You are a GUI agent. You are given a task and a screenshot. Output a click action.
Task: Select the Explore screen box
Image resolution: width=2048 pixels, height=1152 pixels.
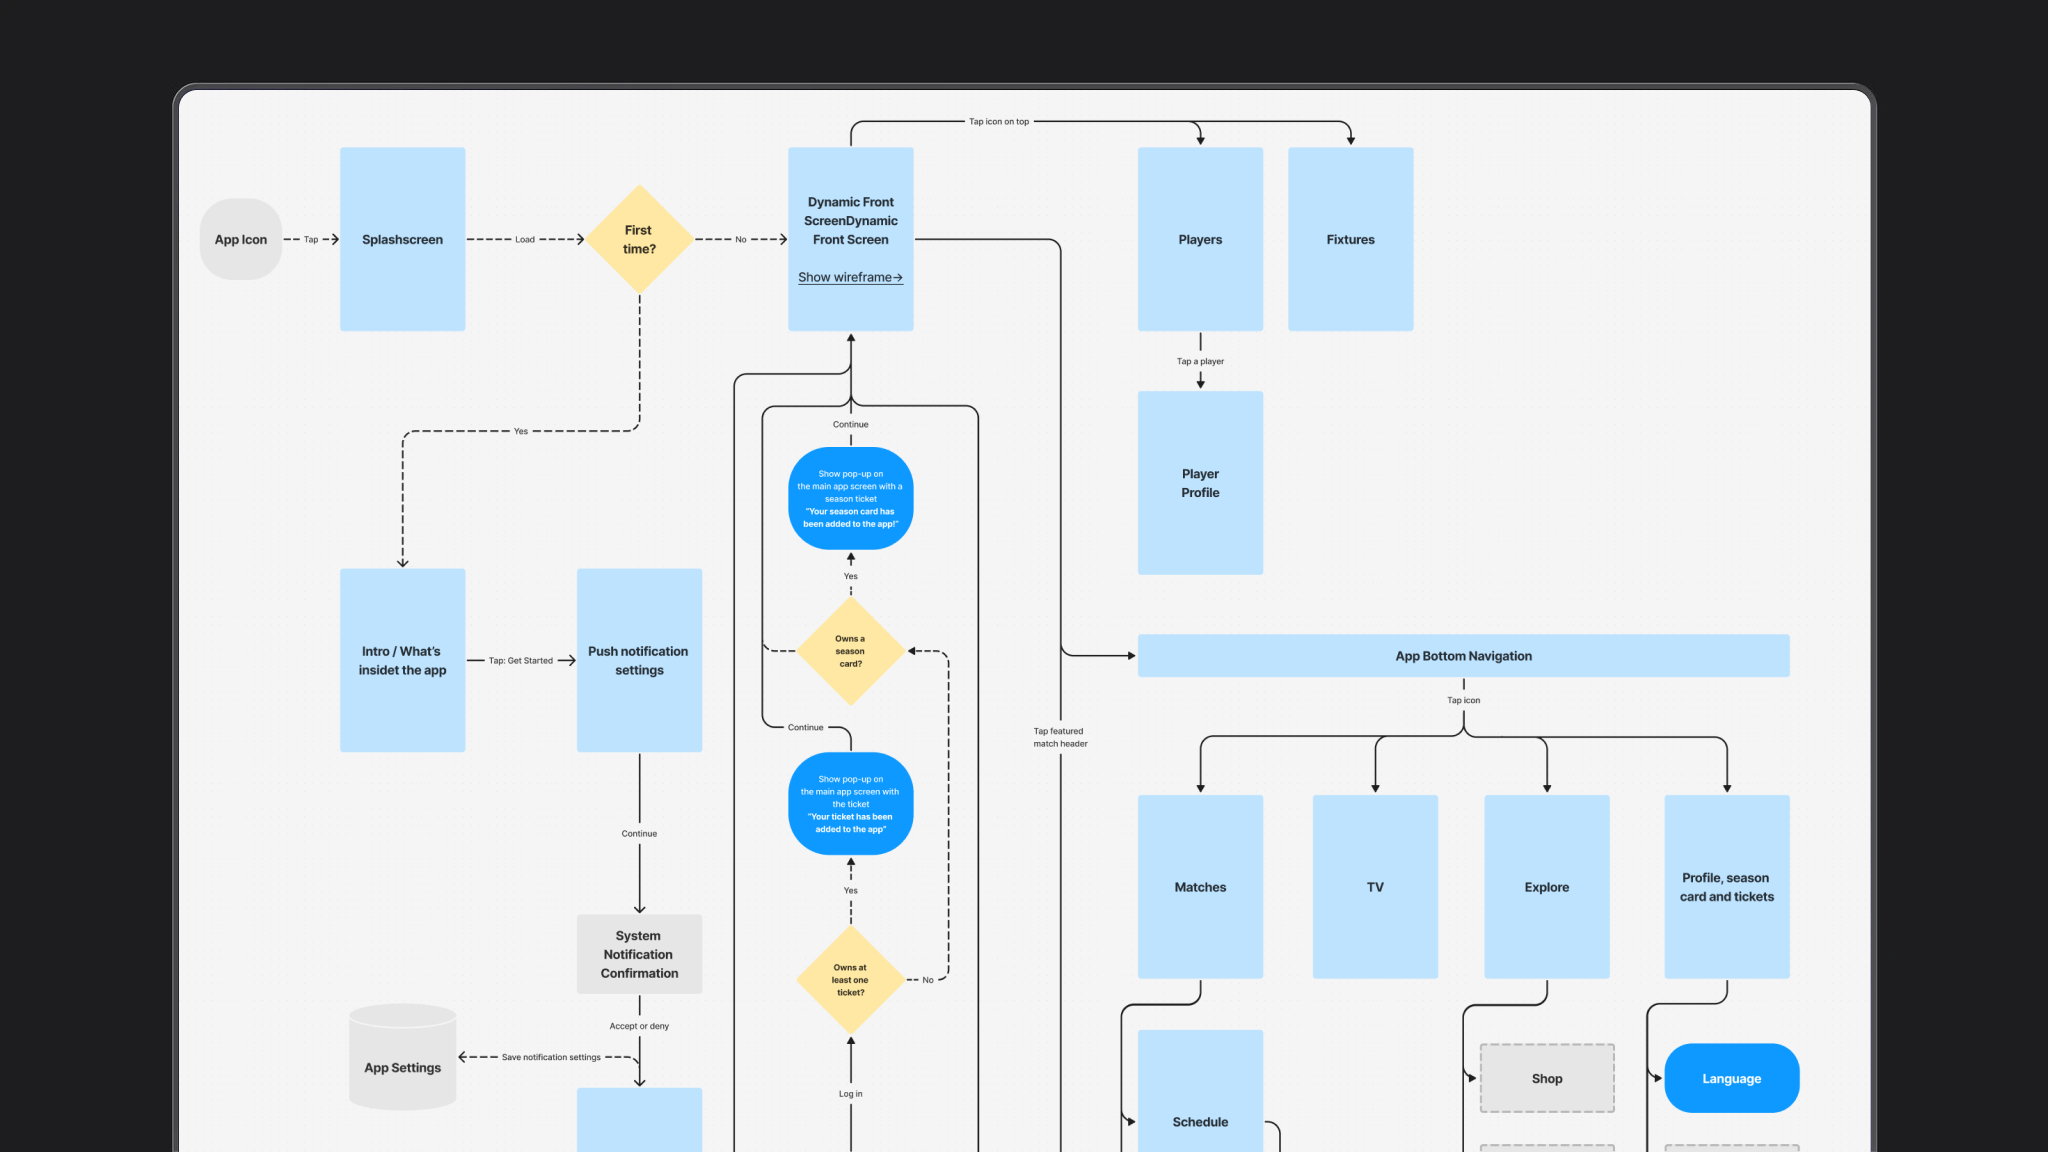[x=1547, y=887]
